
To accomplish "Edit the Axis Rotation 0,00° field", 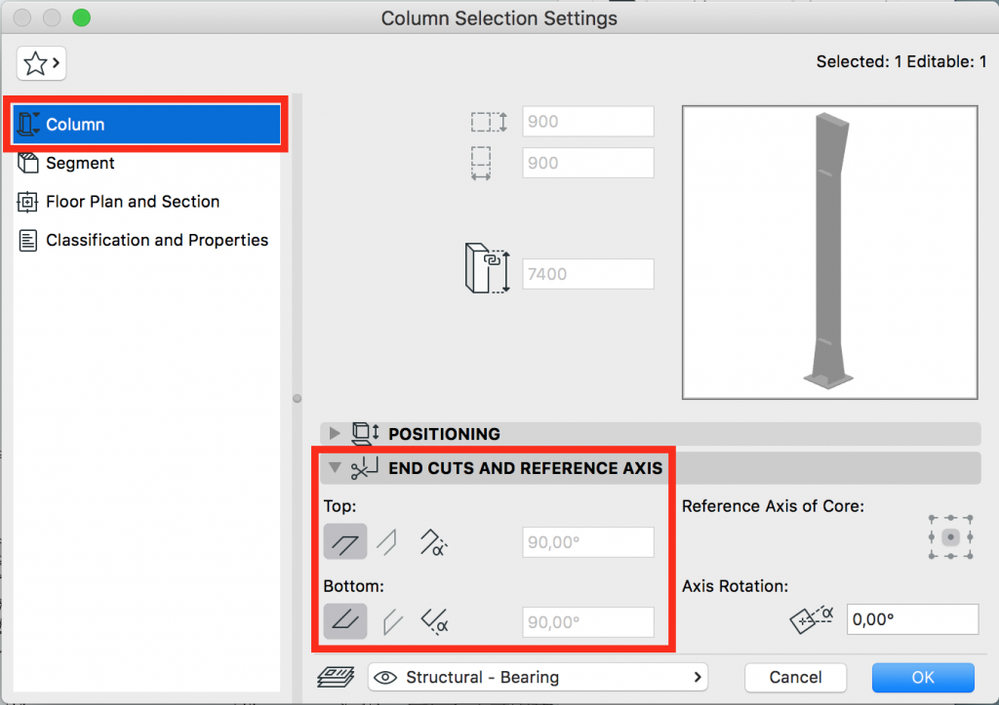I will point(912,619).
